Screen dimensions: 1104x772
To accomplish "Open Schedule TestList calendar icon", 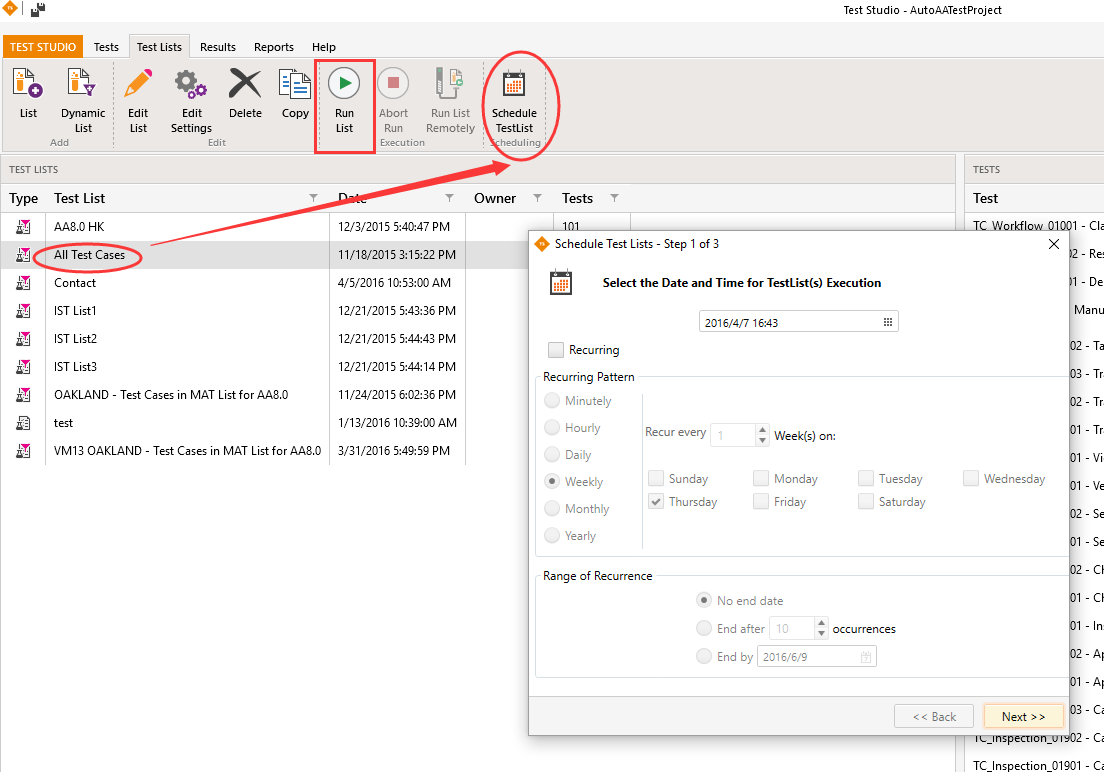I will tap(514, 83).
